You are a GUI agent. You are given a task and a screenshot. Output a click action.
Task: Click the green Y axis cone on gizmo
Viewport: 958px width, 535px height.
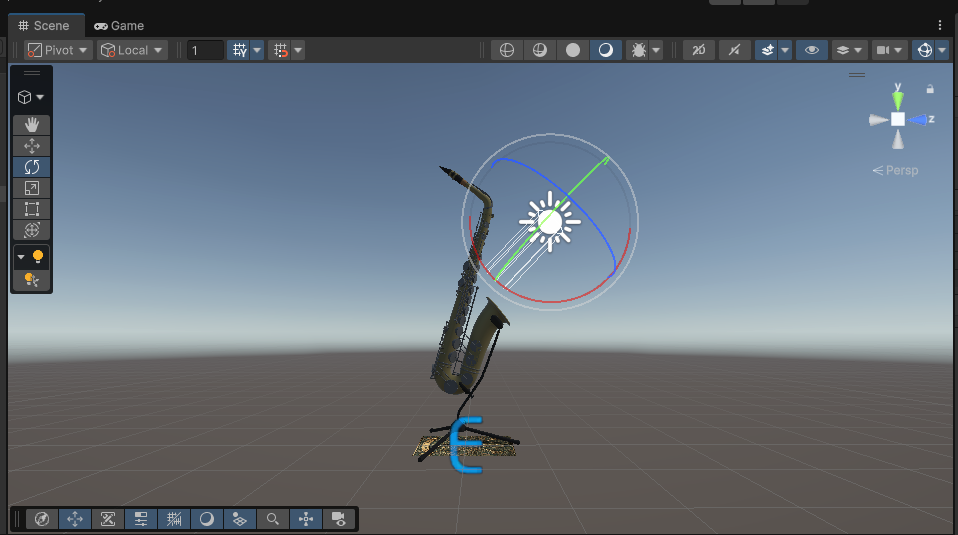click(898, 98)
